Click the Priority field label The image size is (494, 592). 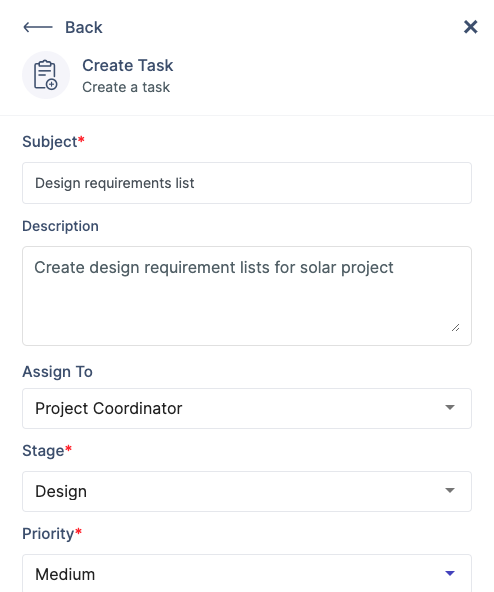click(x=52, y=534)
